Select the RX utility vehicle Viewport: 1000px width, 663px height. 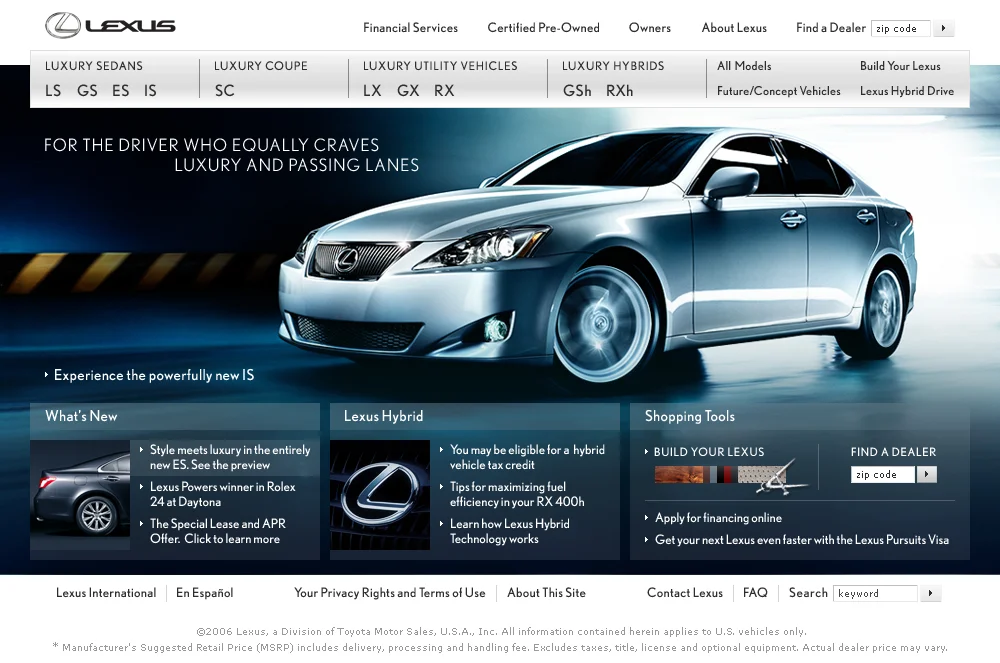coord(445,91)
